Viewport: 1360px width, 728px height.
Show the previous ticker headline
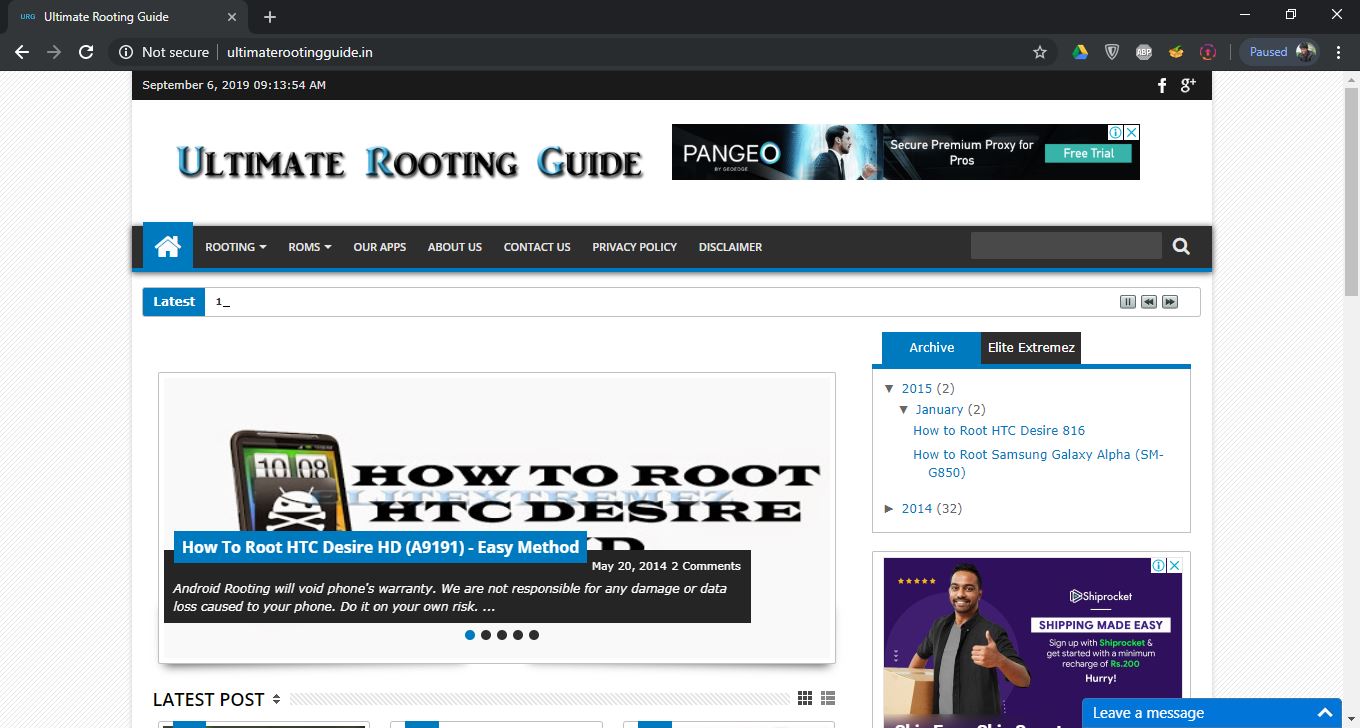[1149, 302]
